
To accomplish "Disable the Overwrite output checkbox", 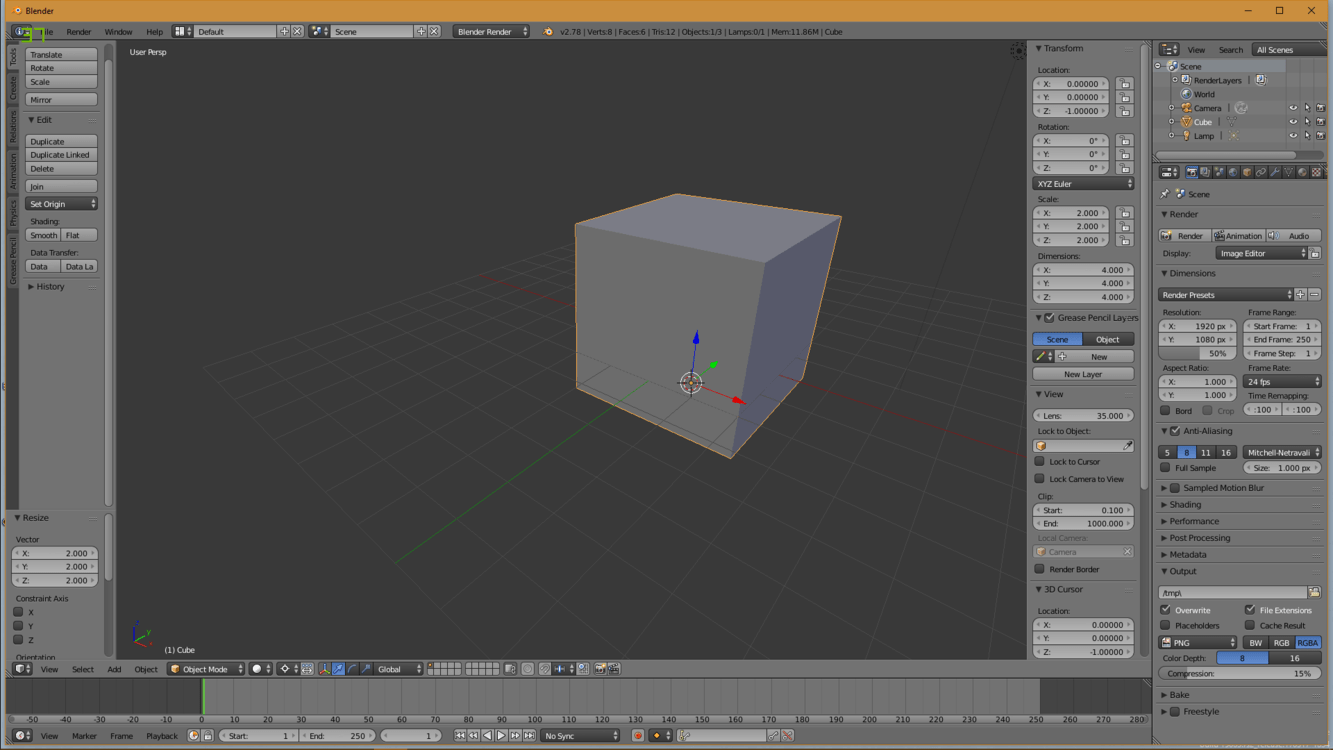I will pos(1166,610).
